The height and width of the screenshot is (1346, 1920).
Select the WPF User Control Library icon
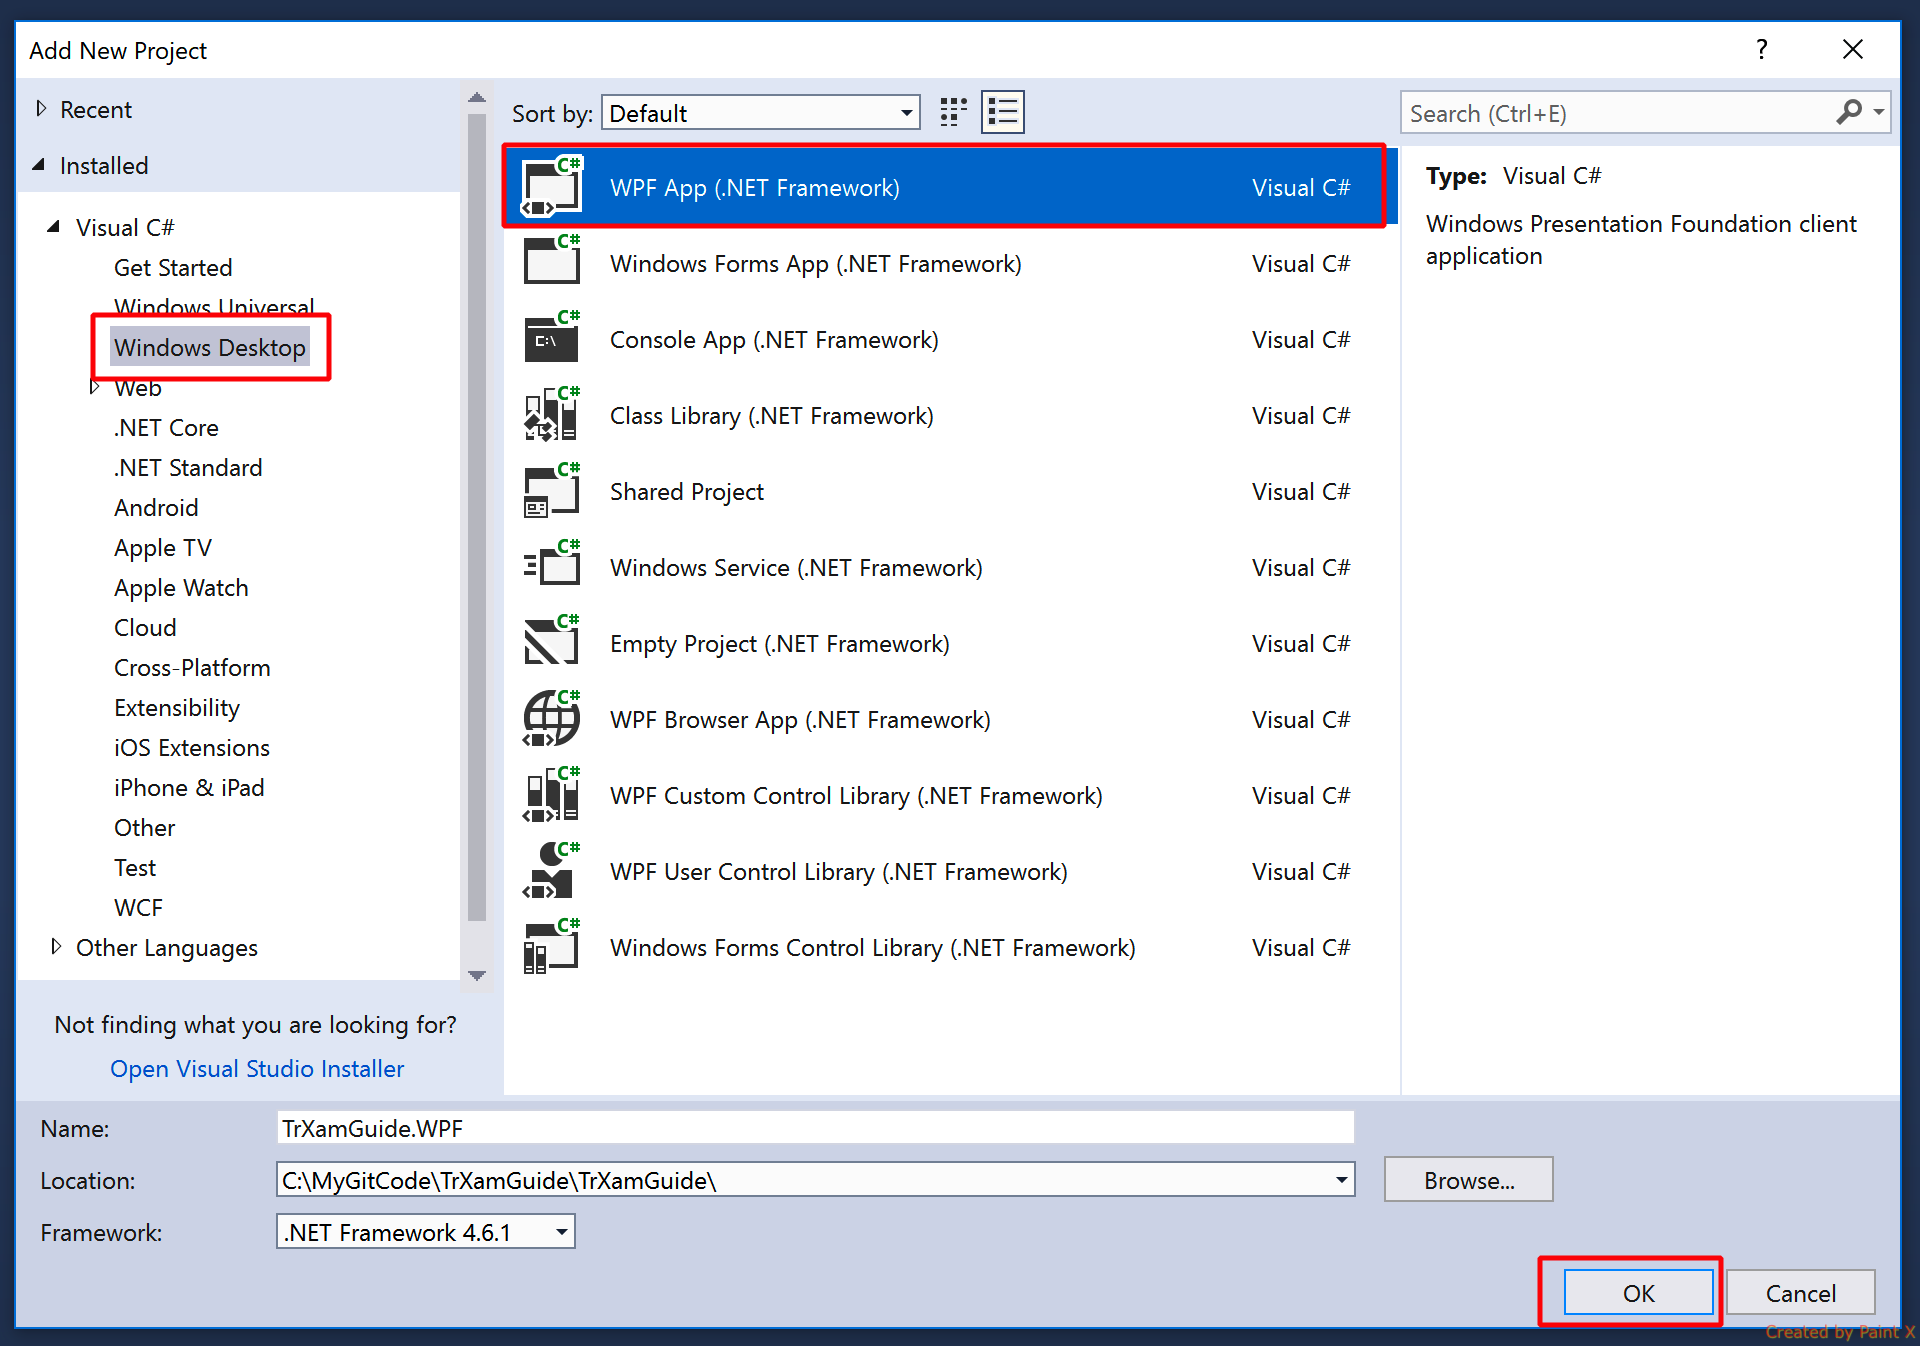[x=552, y=871]
